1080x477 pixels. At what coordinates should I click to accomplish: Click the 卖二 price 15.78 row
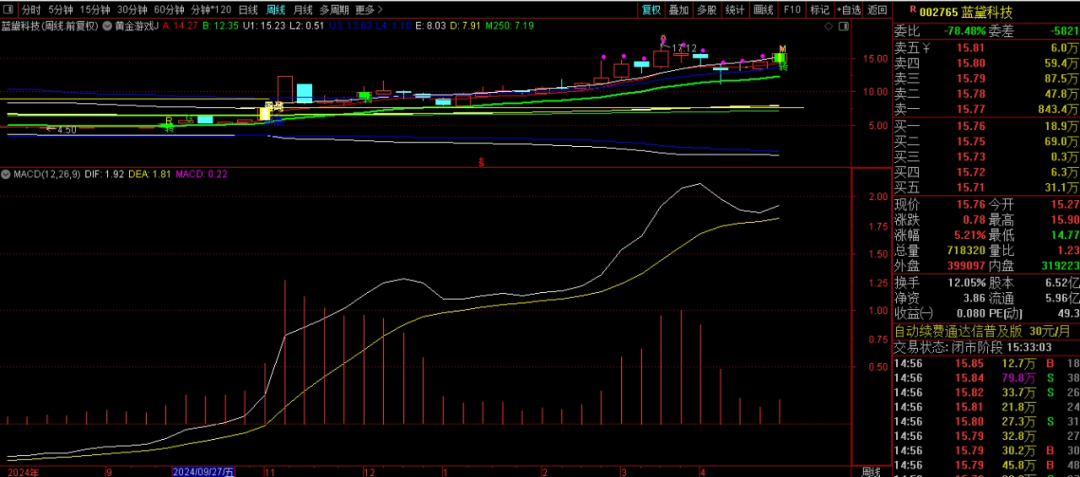986,94
